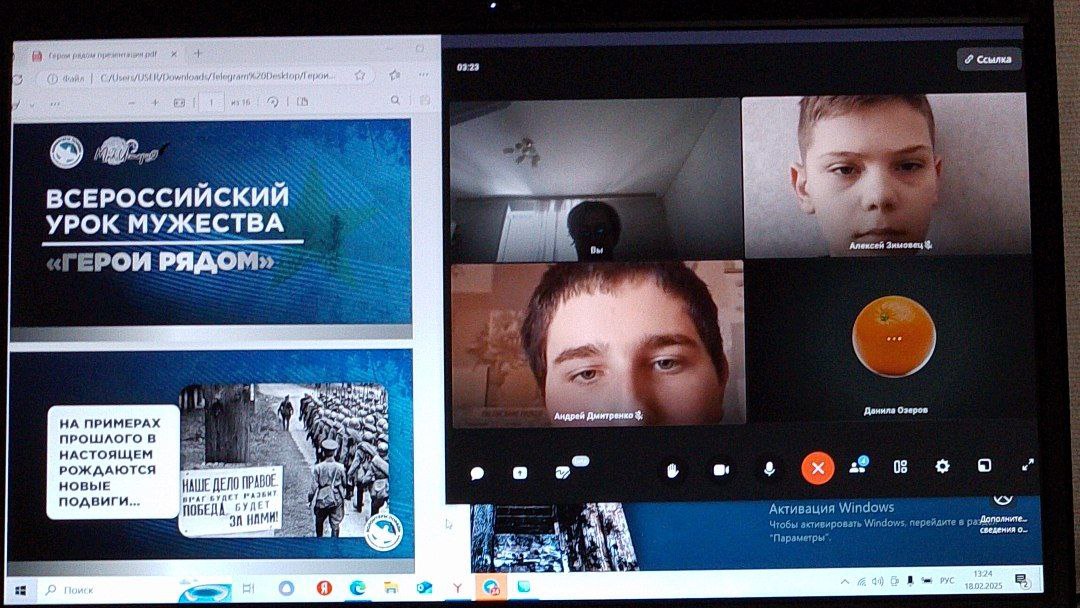Open the browser favorites list
The height and width of the screenshot is (608, 1080).
coord(395,75)
